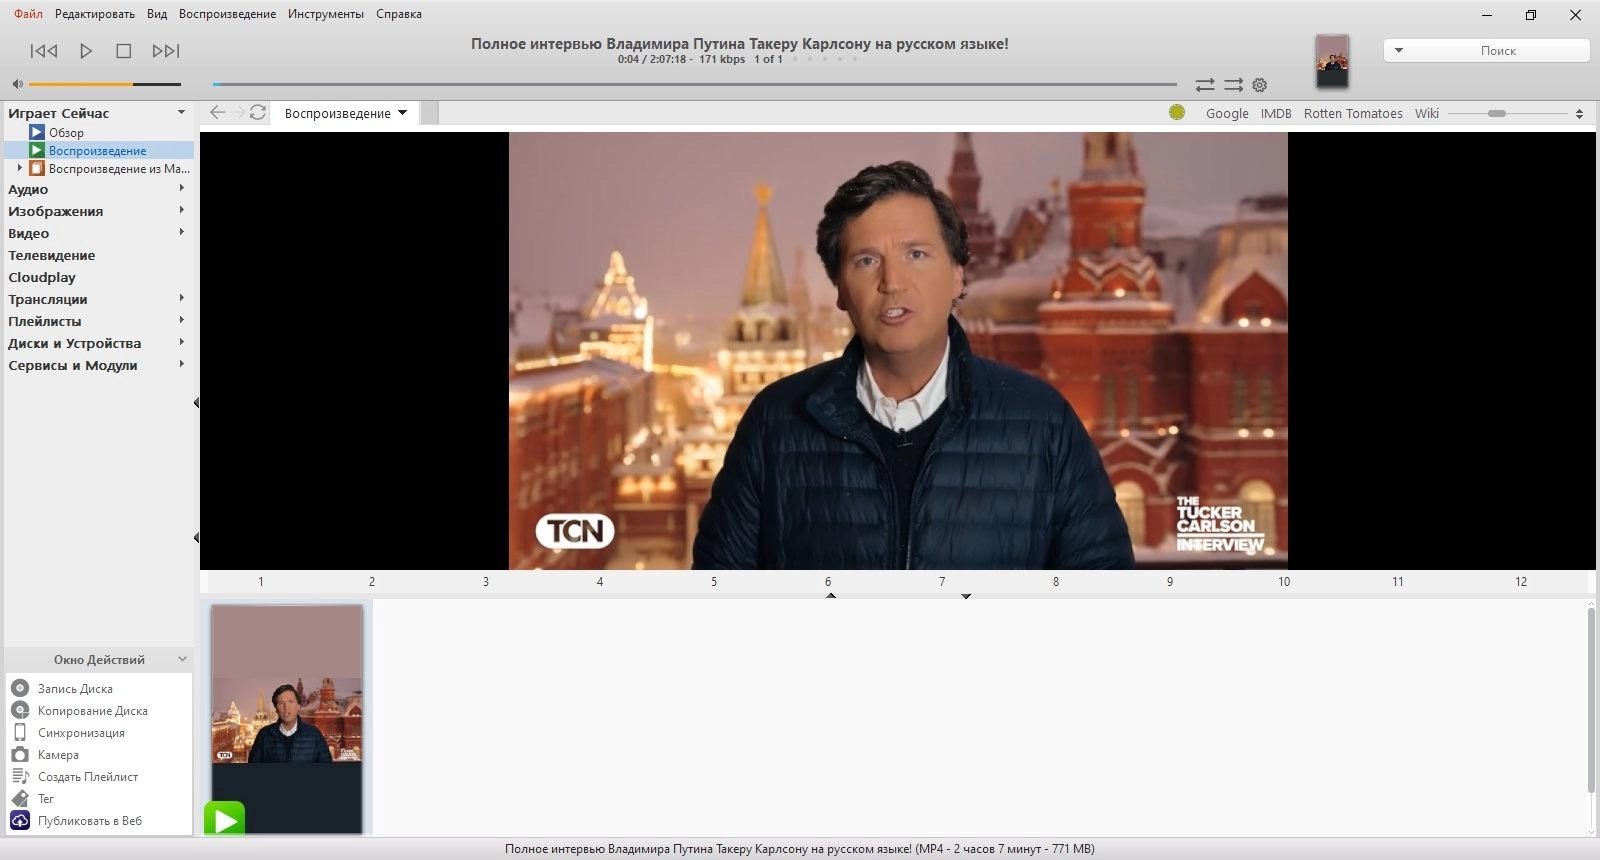
Task: Click the upper collapse arrow on sidebar edge
Action: tap(196, 403)
